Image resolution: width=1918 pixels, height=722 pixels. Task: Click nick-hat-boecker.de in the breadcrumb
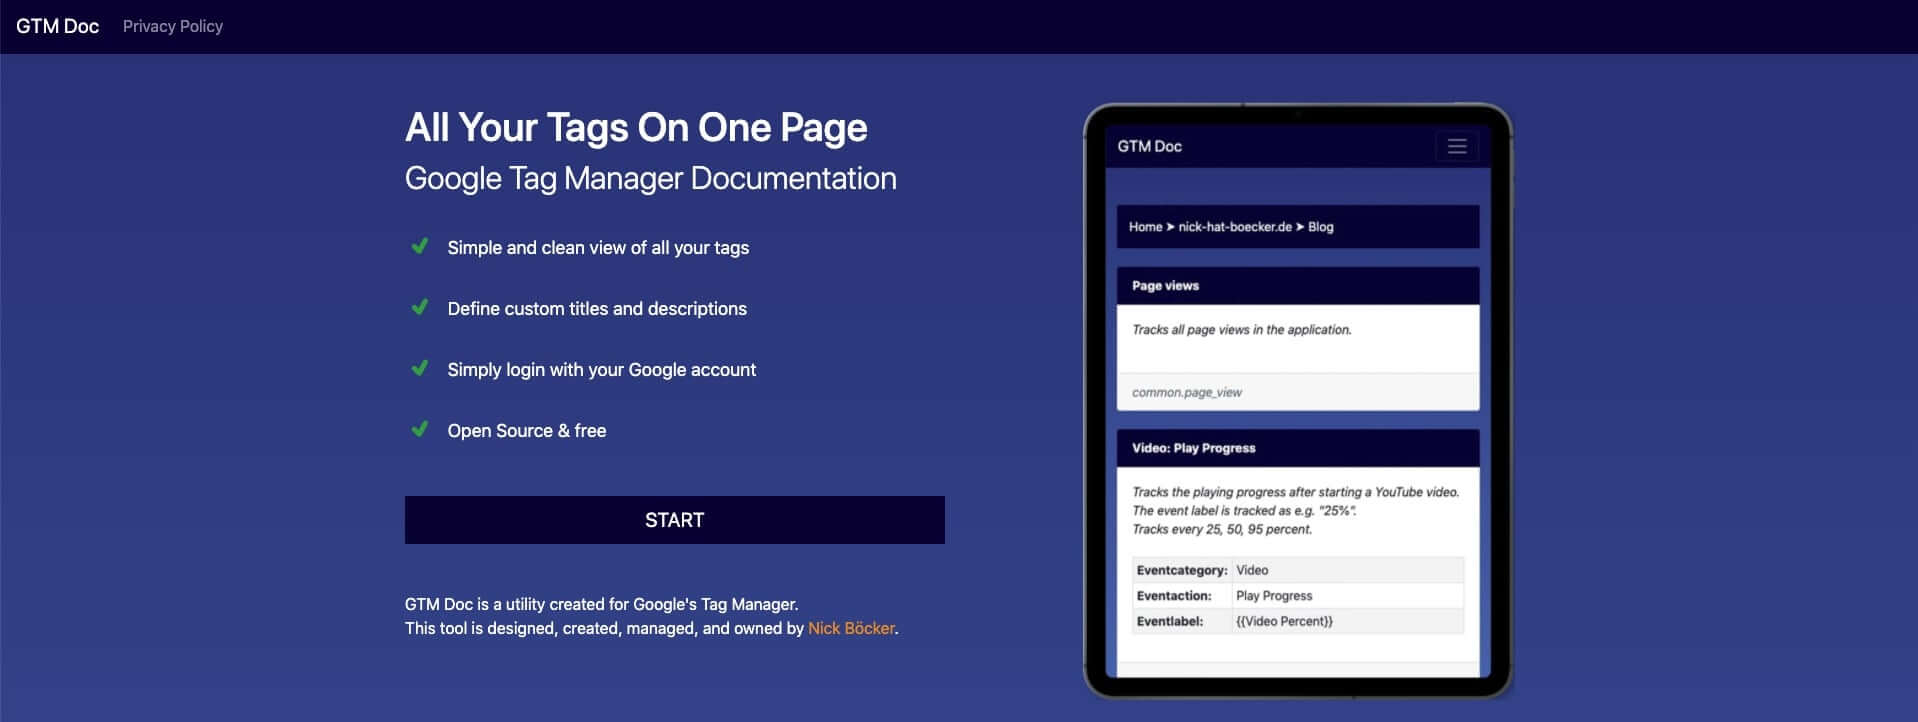(x=1234, y=227)
